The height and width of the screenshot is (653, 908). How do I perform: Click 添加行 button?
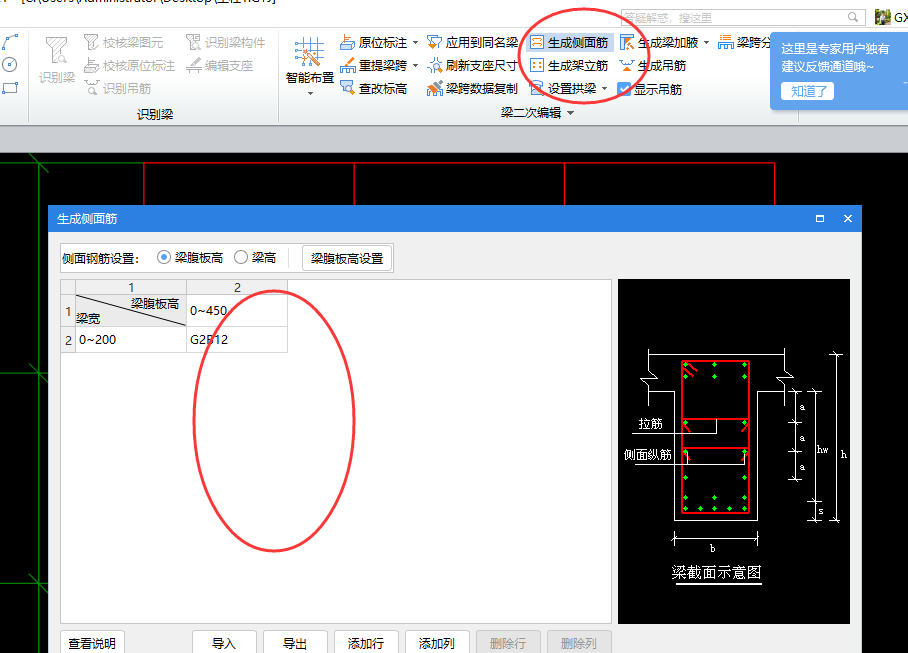click(366, 642)
